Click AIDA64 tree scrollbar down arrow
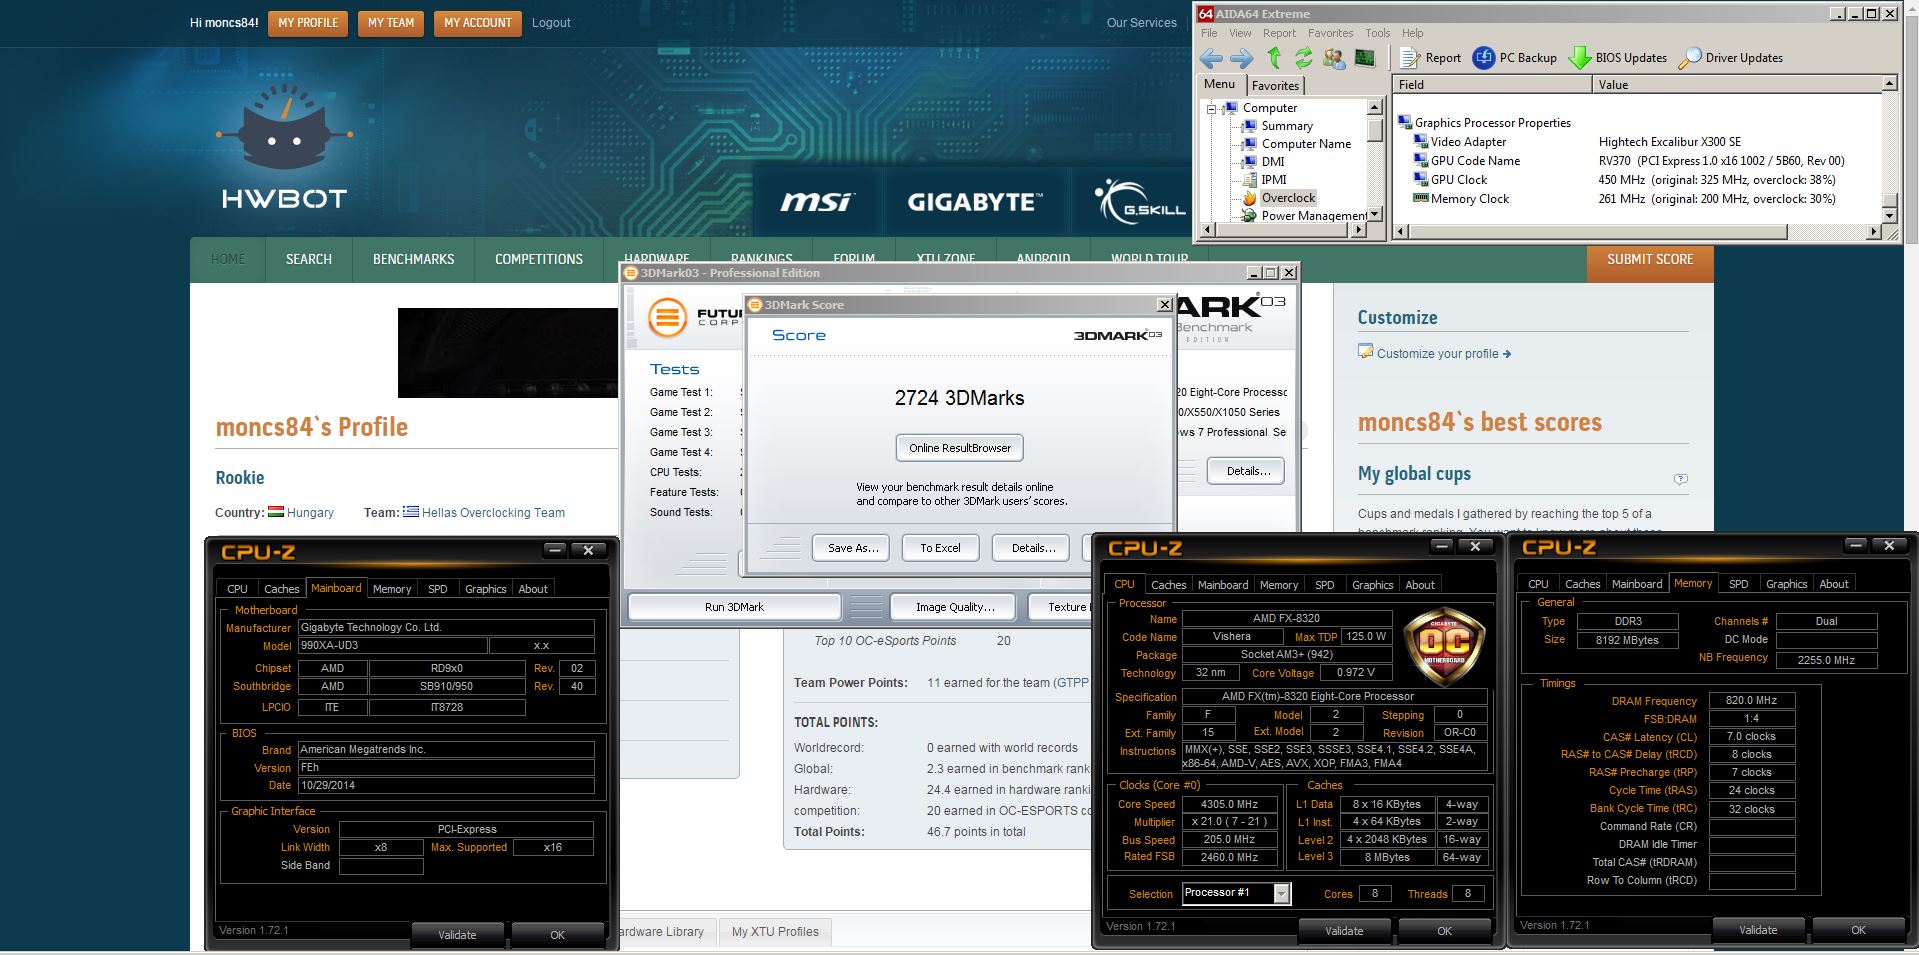The height and width of the screenshot is (955, 1919). click(x=1375, y=214)
